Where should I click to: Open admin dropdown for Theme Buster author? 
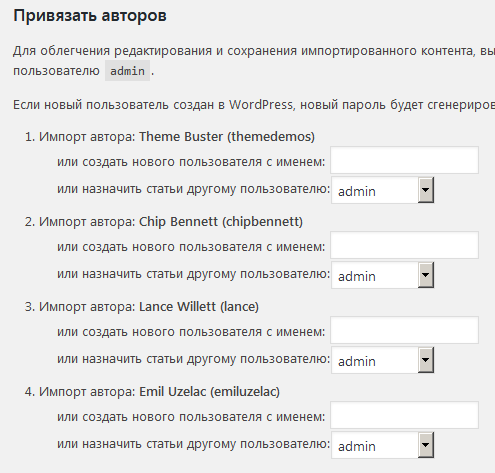(x=383, y=190)
